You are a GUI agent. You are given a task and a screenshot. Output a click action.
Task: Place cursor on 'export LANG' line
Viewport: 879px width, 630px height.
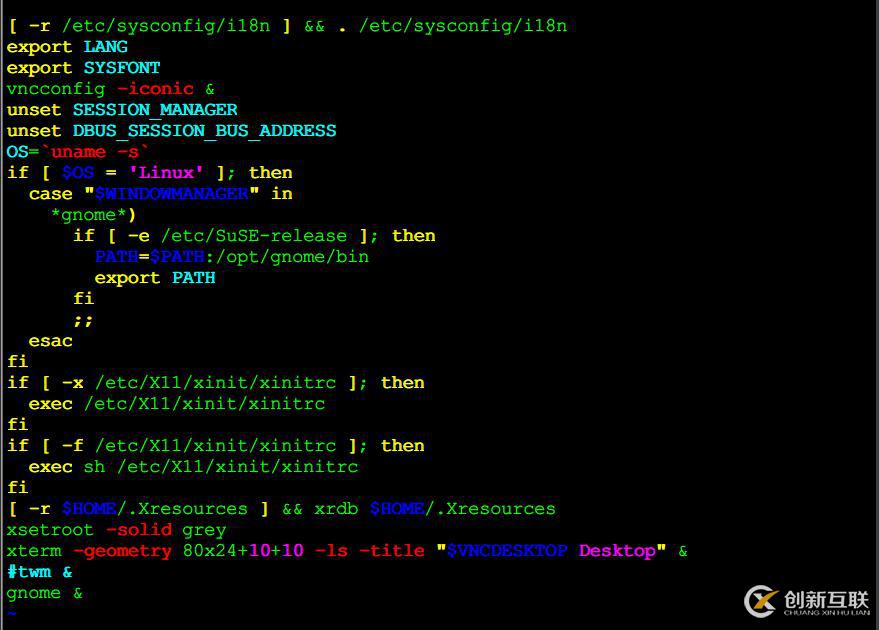click(x=67, y=47)
